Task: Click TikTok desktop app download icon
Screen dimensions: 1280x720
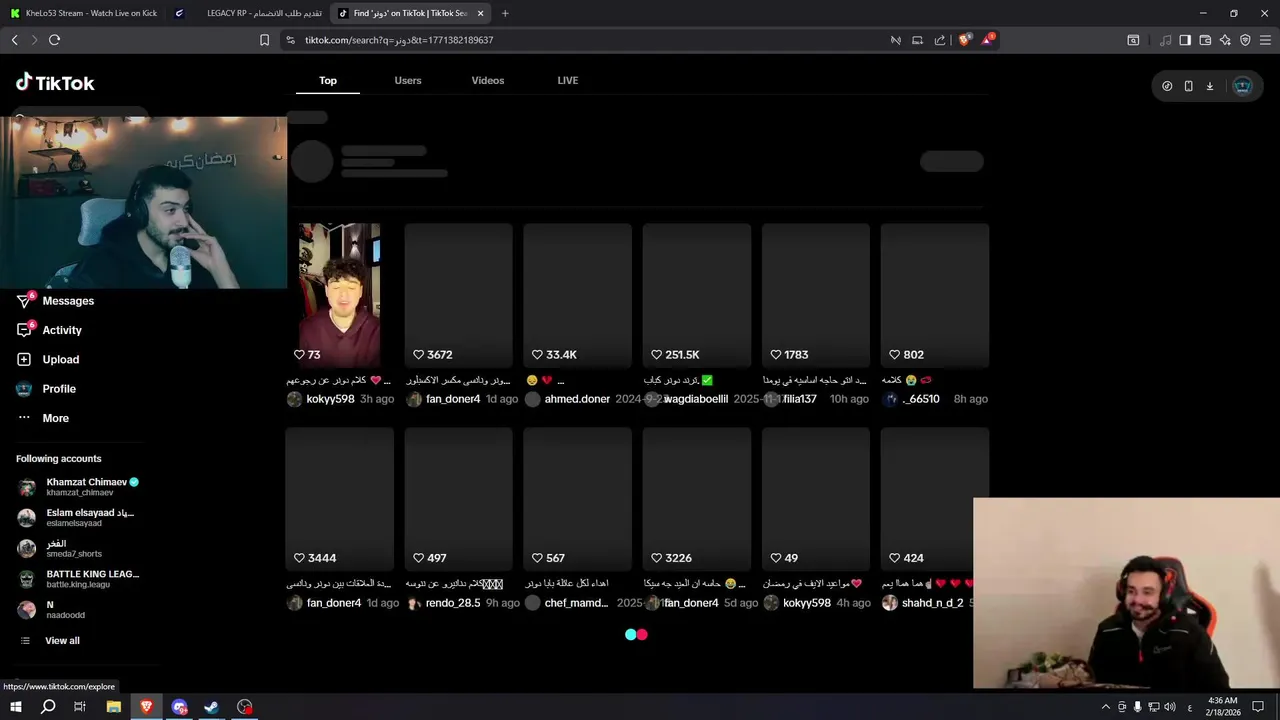Action: point(1209,86)
